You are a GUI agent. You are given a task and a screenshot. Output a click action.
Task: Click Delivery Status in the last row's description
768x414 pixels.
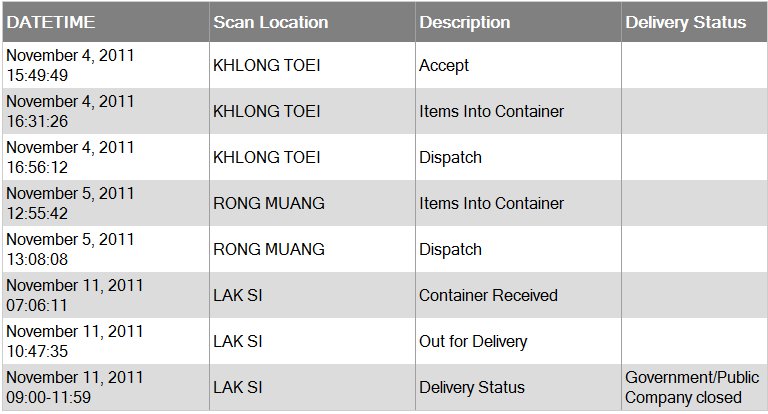click(472, 388)
